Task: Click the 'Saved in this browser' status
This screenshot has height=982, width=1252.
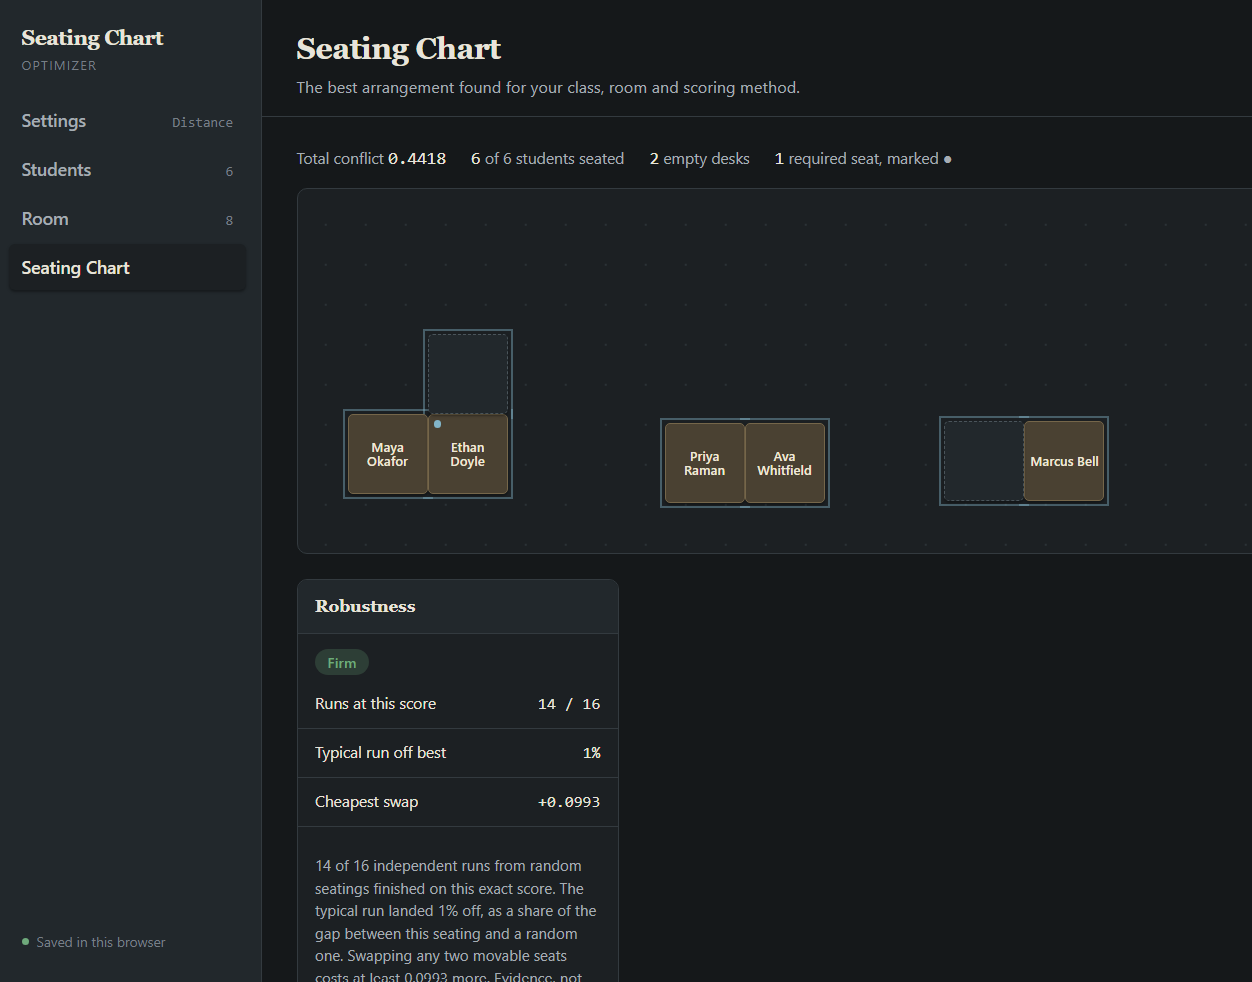Action: click(93, 942)
